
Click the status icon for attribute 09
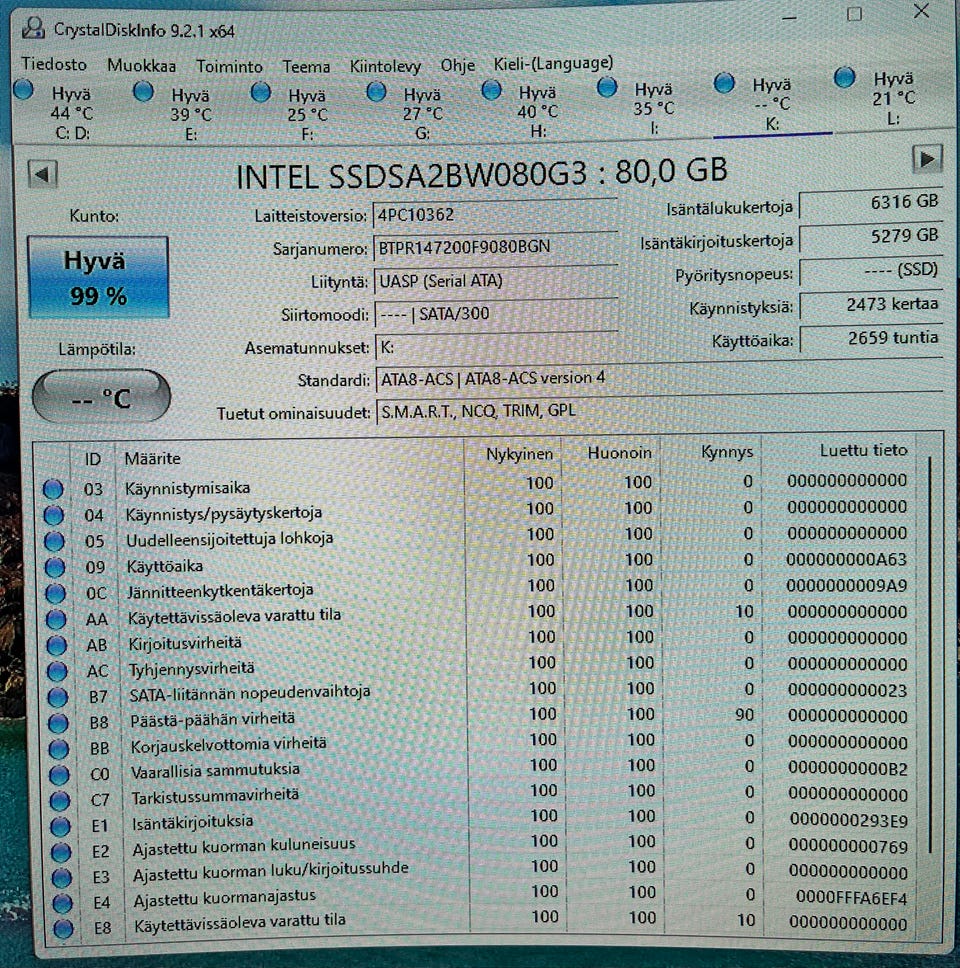(55, 567)
